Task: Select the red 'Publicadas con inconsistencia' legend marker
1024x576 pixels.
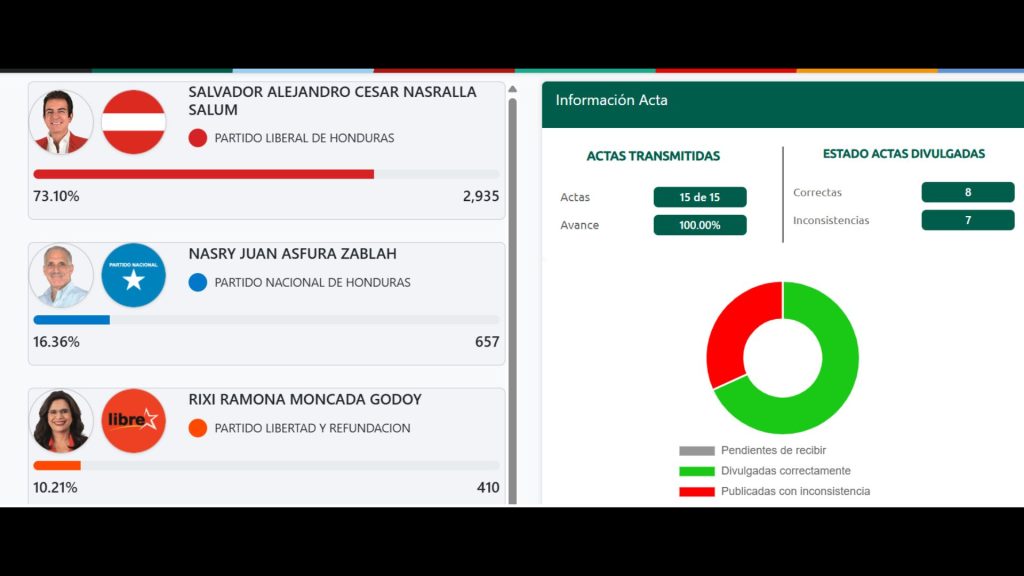Action: click(695, 491)
